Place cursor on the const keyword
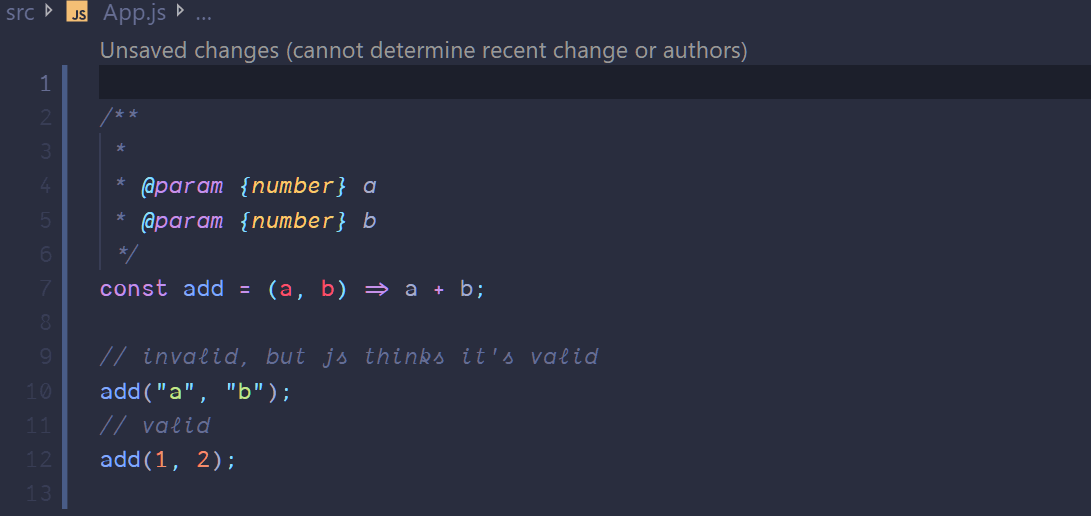Viewport: 1091px width, 516px height. (x=133, y=289)
